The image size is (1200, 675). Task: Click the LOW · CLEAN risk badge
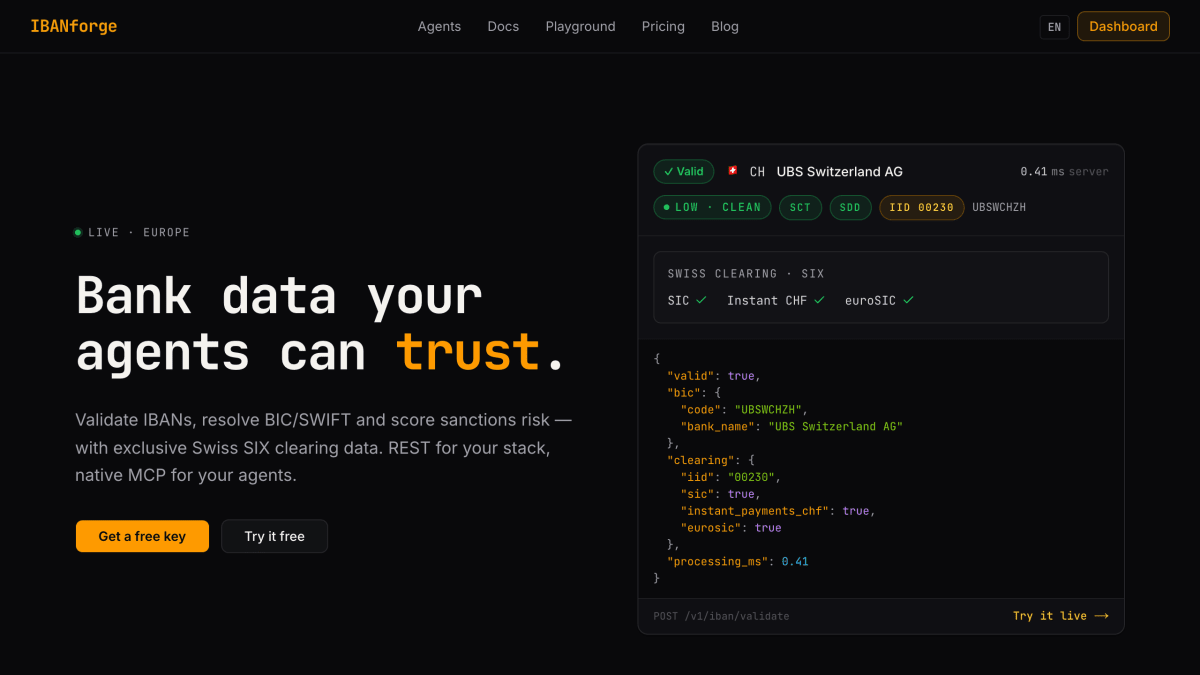point(712,207)
